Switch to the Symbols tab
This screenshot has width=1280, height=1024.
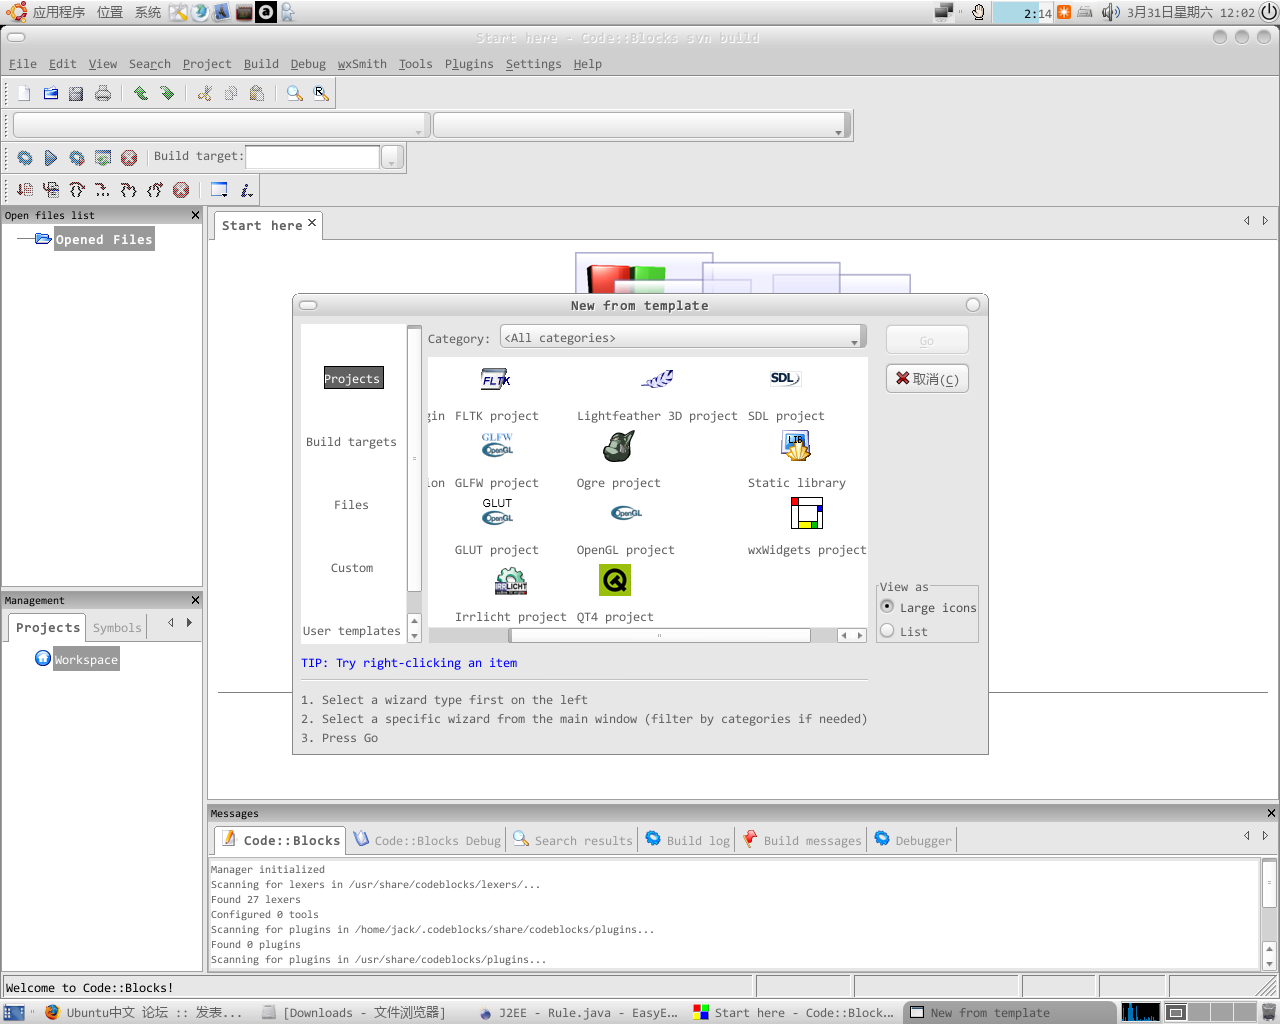tap(117, 628)
